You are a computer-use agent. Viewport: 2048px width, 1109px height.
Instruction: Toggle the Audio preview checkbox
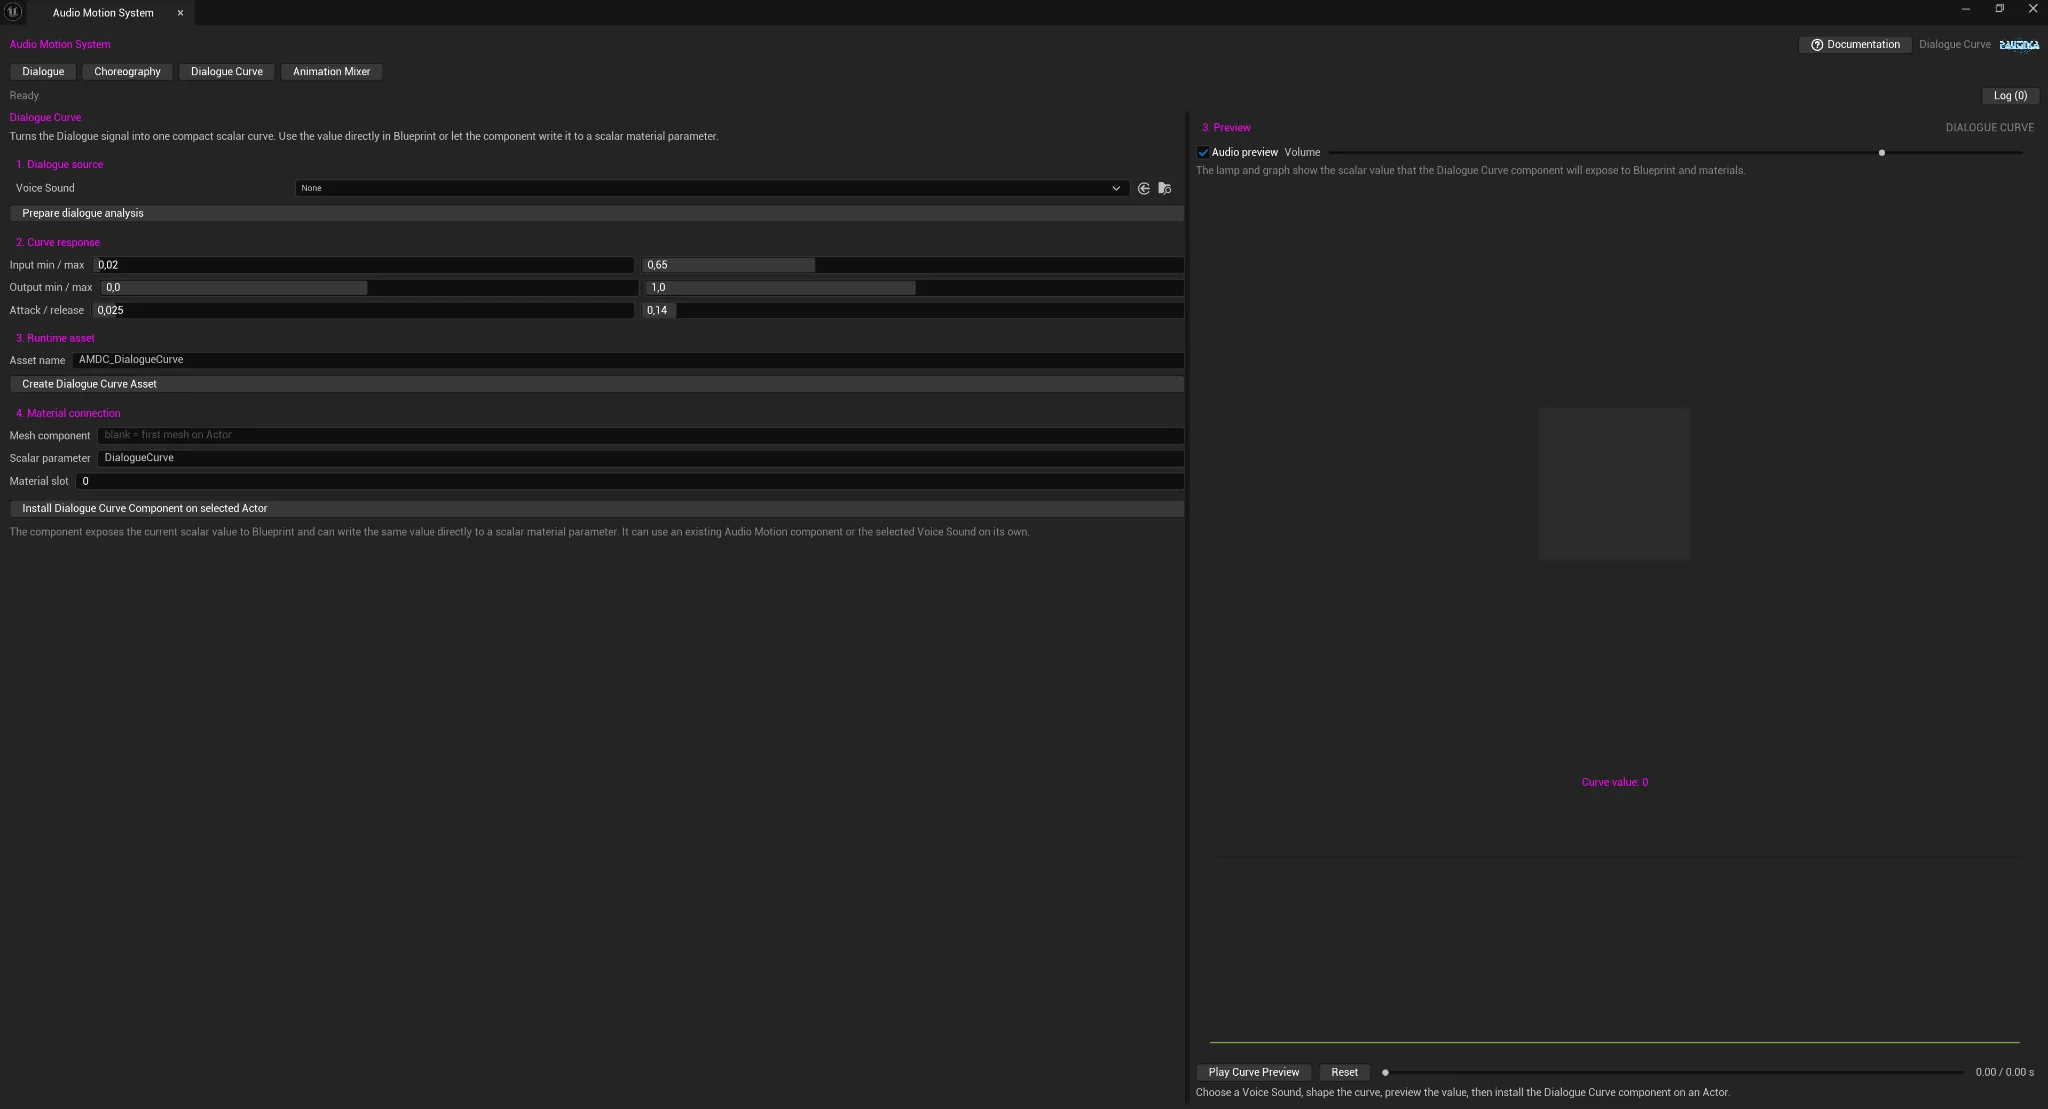pos(1203,153)
